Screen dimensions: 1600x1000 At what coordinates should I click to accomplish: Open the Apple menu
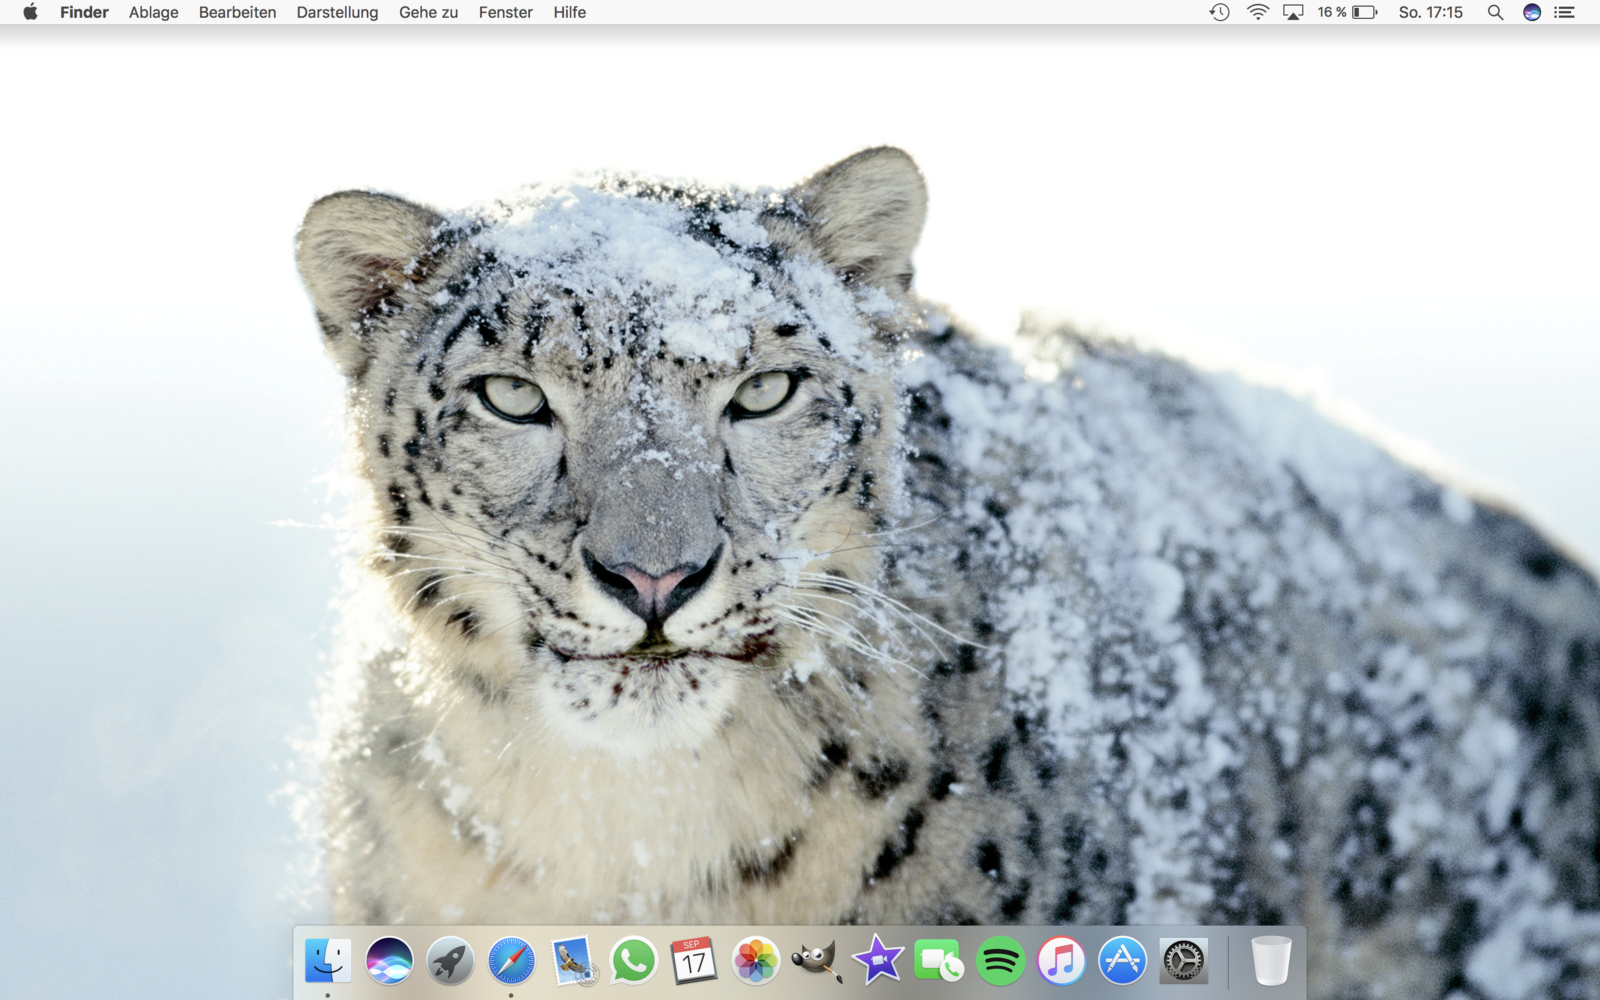tap(30, 12)
